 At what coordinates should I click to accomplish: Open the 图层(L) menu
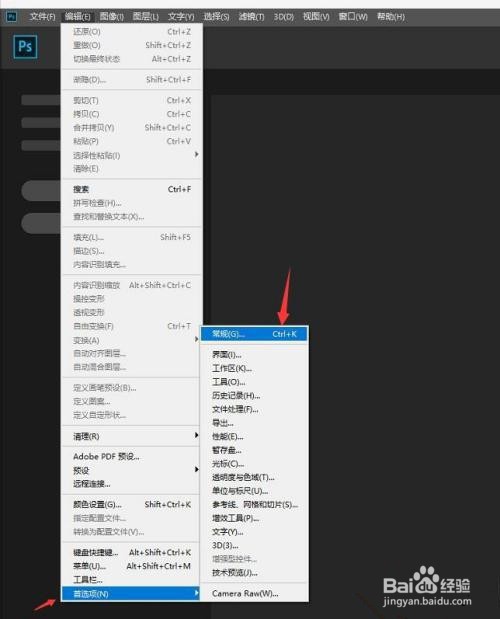[146, 17]
